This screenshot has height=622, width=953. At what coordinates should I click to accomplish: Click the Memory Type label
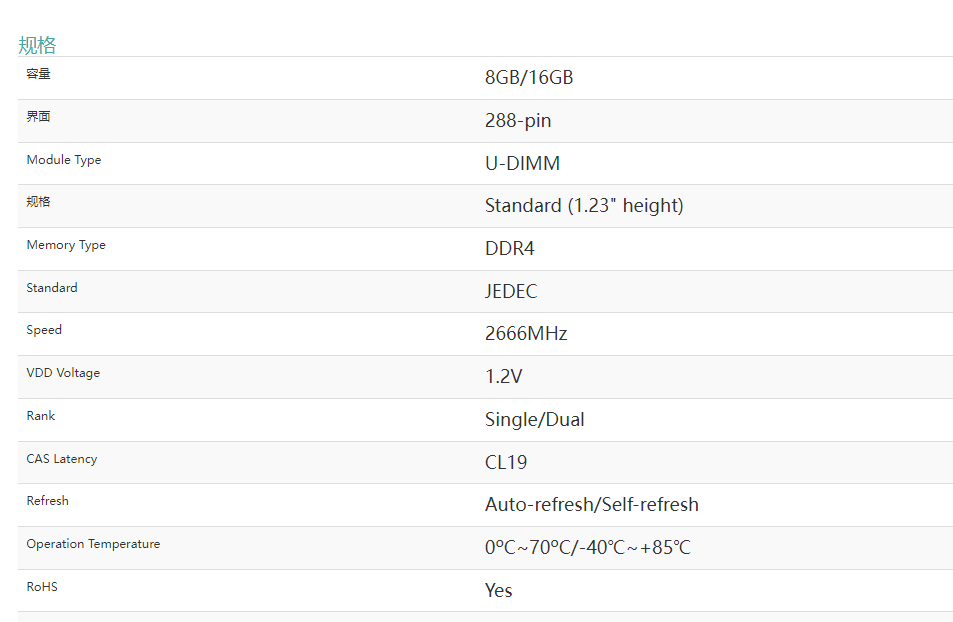[66, 245]
